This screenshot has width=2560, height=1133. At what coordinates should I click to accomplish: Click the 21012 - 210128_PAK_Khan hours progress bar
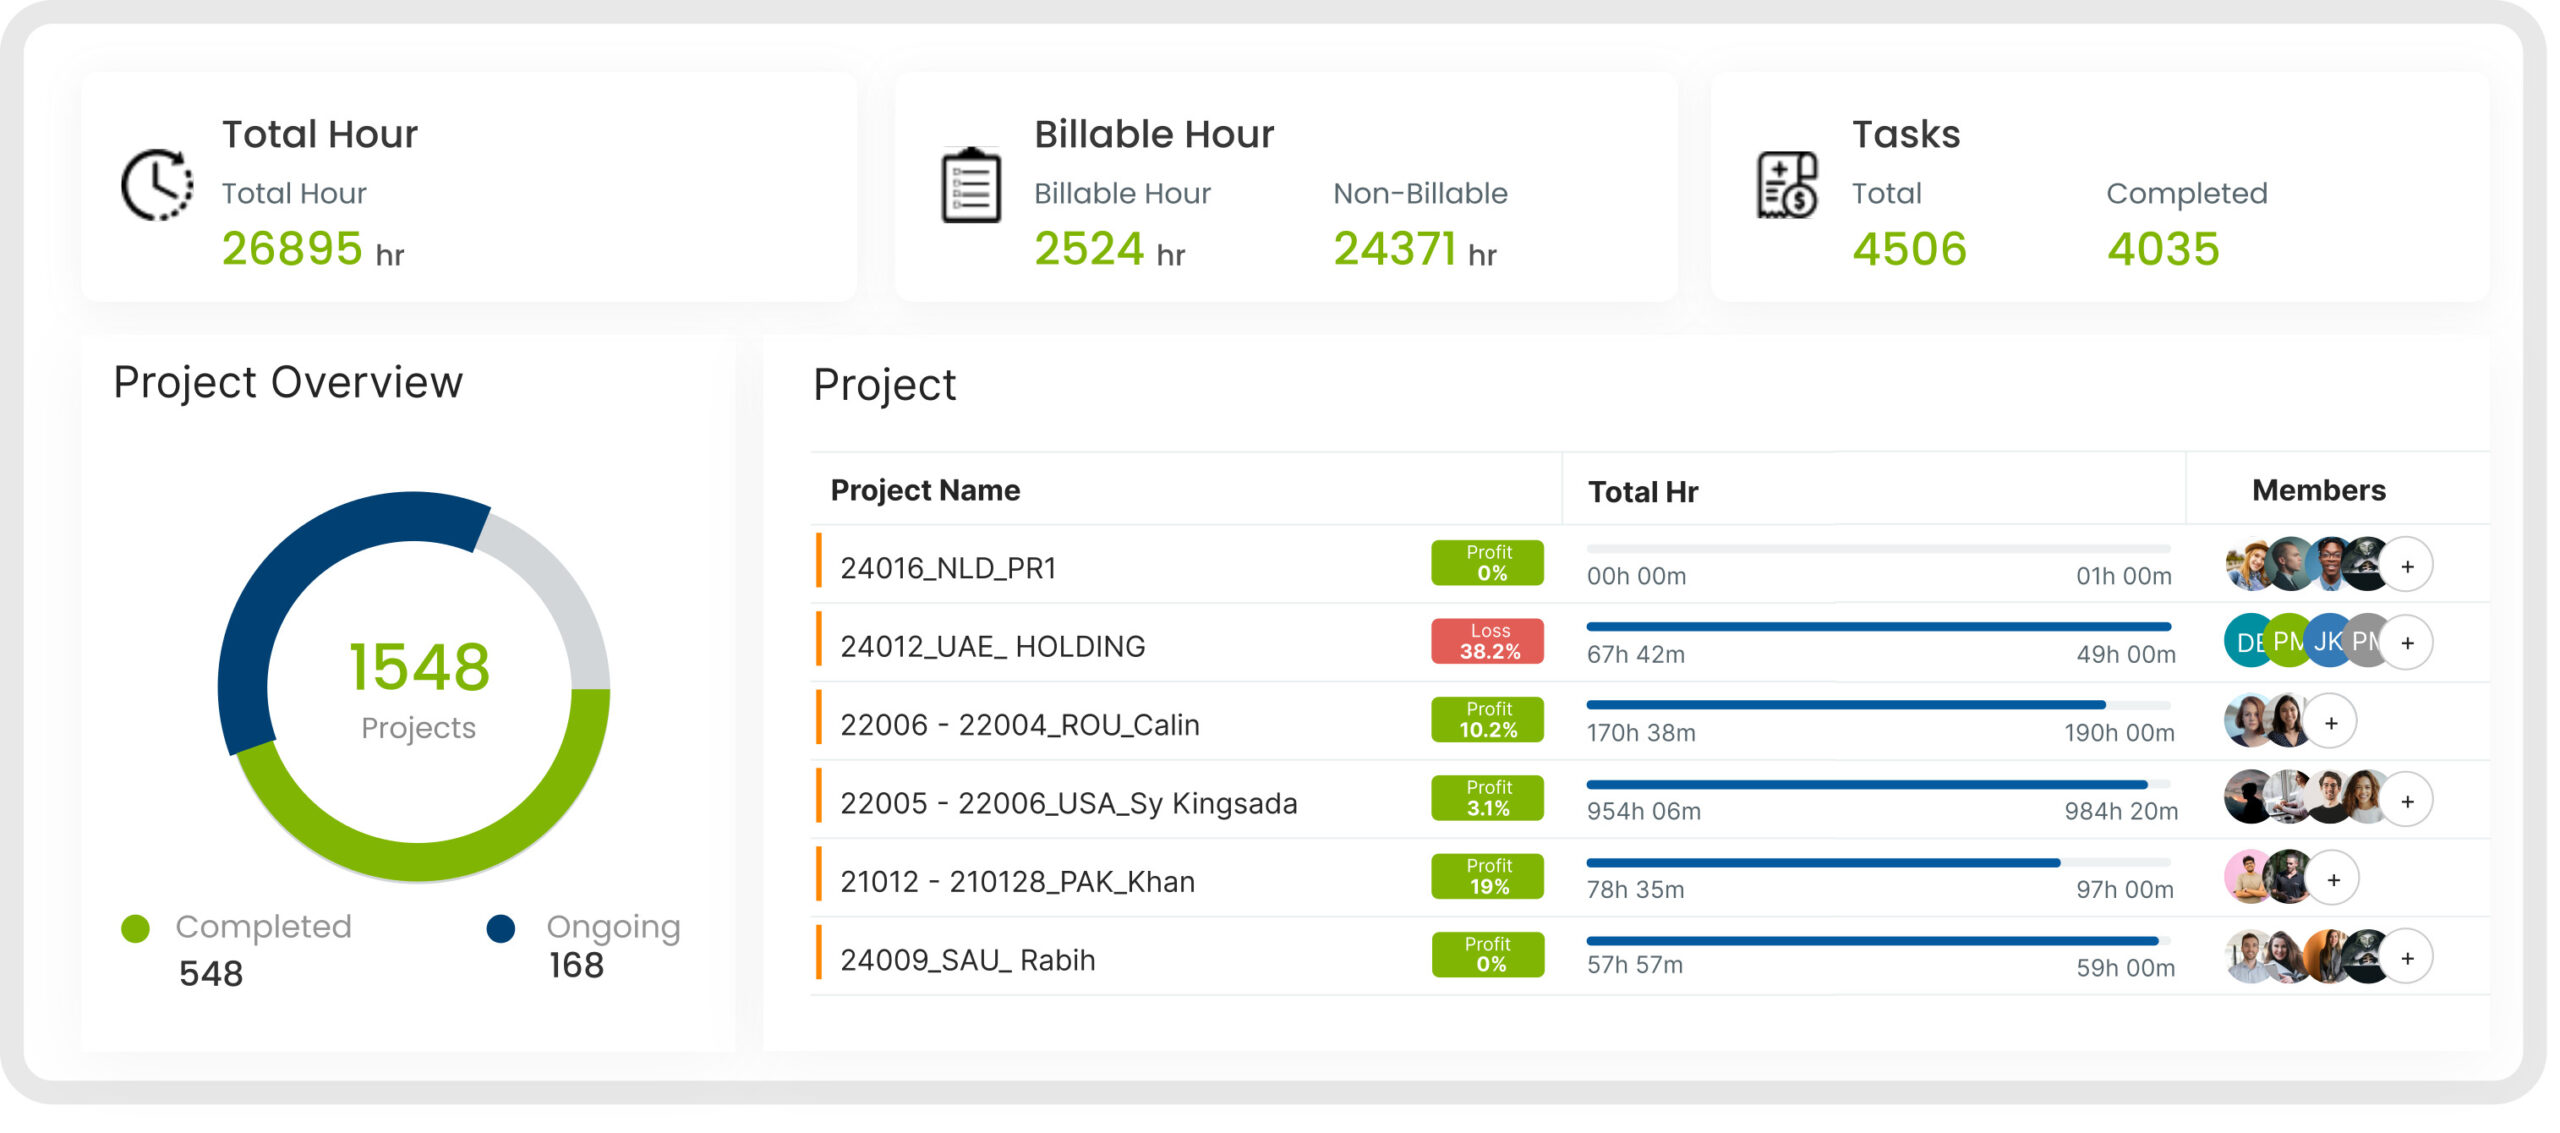[x=1877, y=862]
